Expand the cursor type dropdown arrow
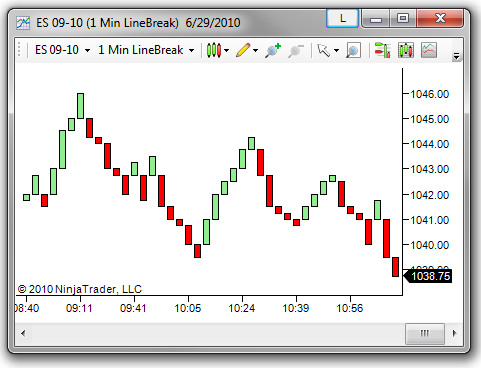Image resolution: width=481 pixels, height=368 pixels. (x=336, y=51)
